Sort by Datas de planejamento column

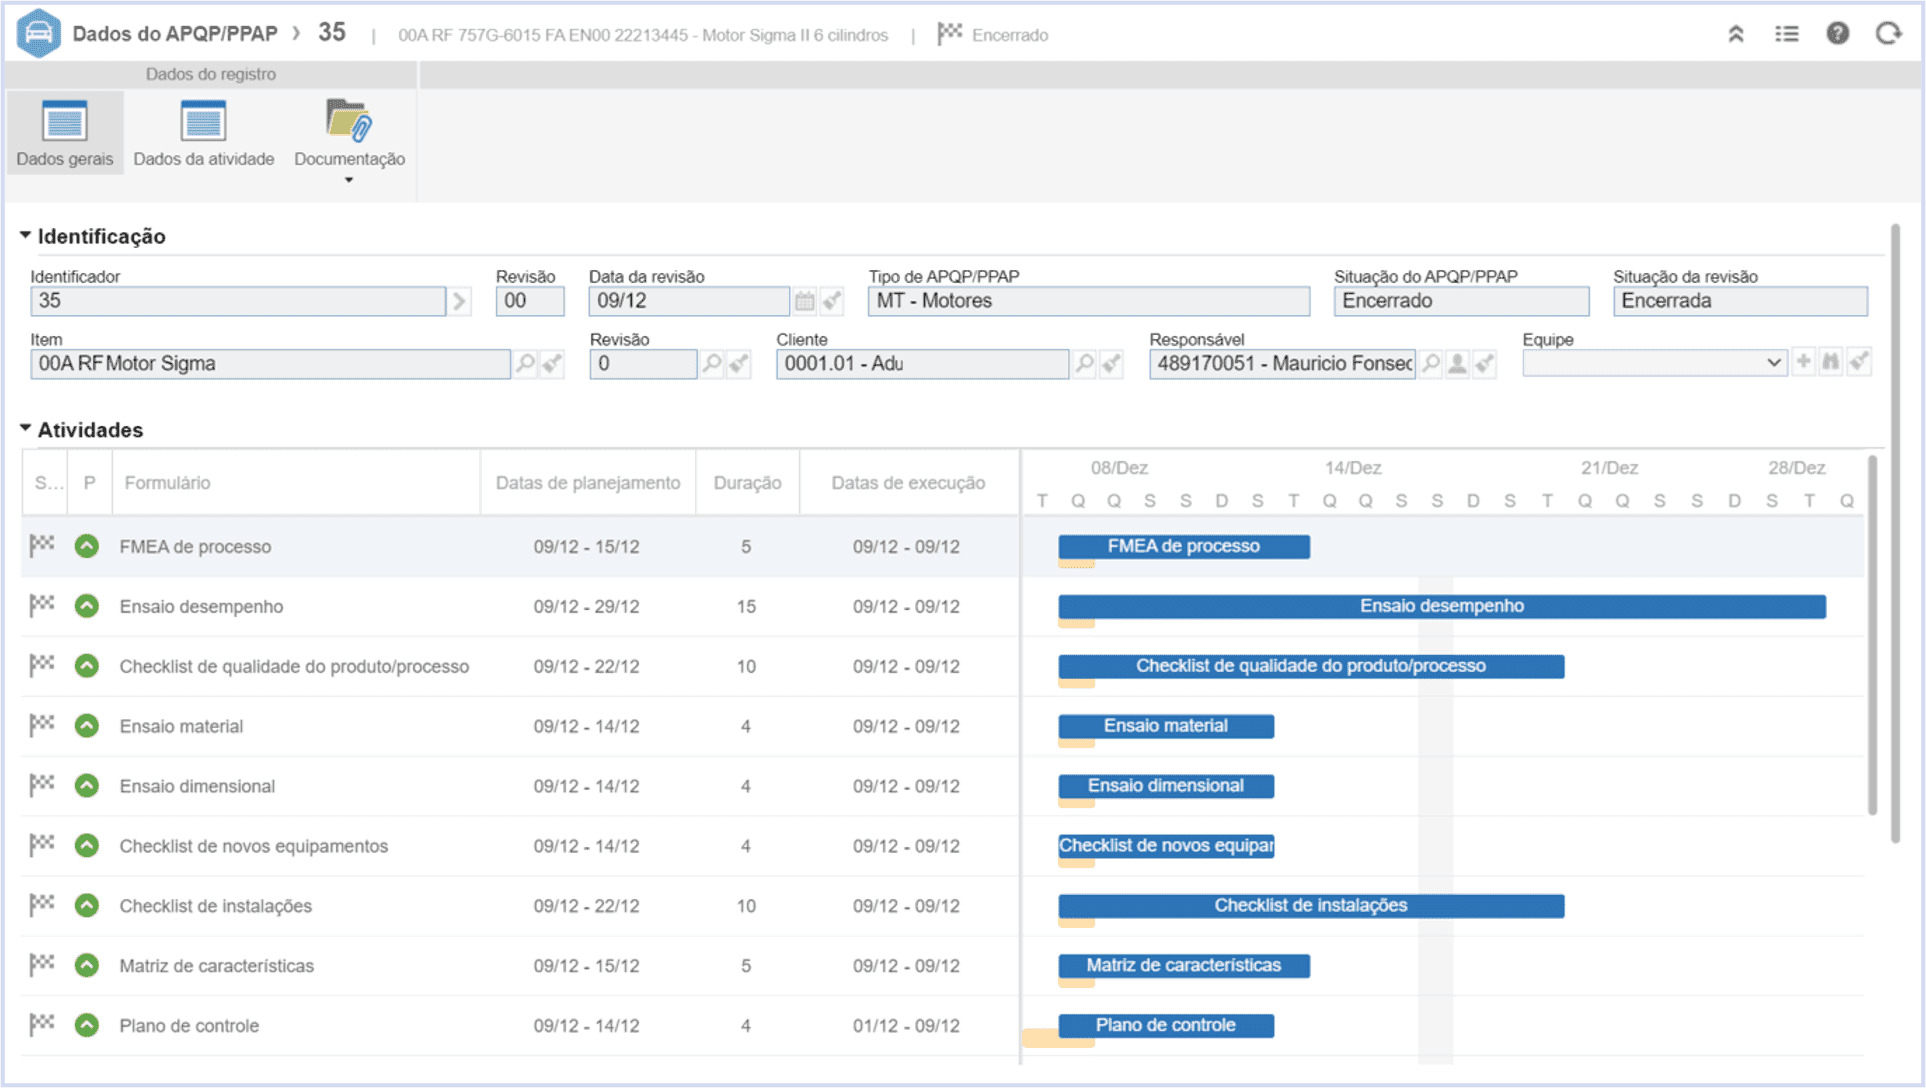[587, 483]
